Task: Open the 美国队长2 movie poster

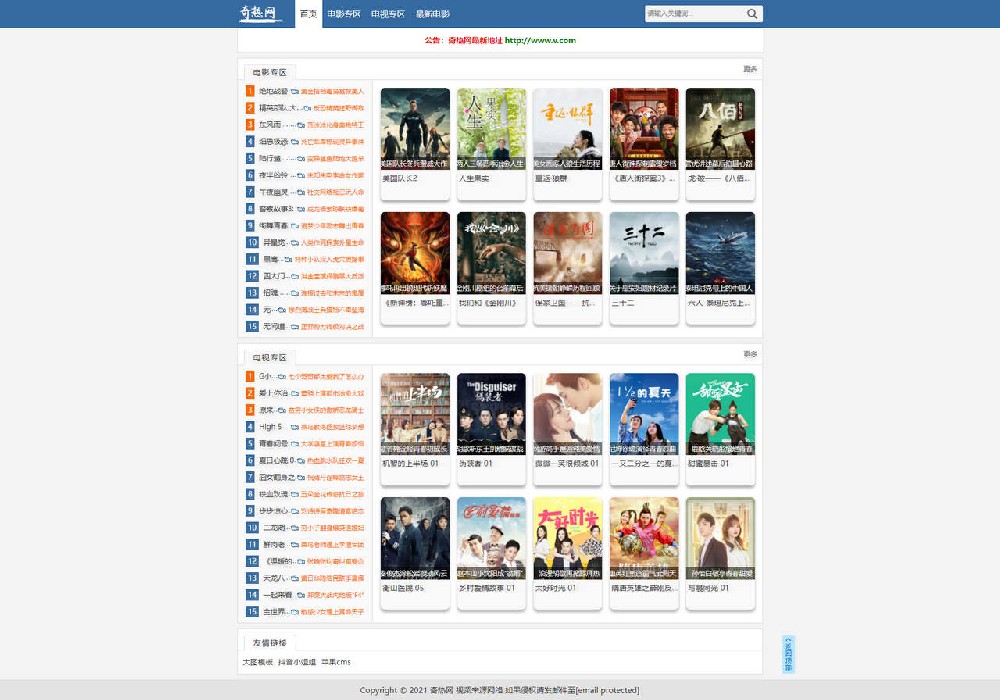Action: click(415, 129)
